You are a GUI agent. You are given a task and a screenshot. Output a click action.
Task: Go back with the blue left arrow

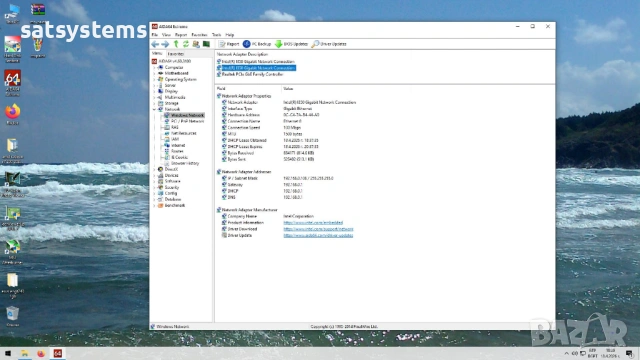[155, 44]
